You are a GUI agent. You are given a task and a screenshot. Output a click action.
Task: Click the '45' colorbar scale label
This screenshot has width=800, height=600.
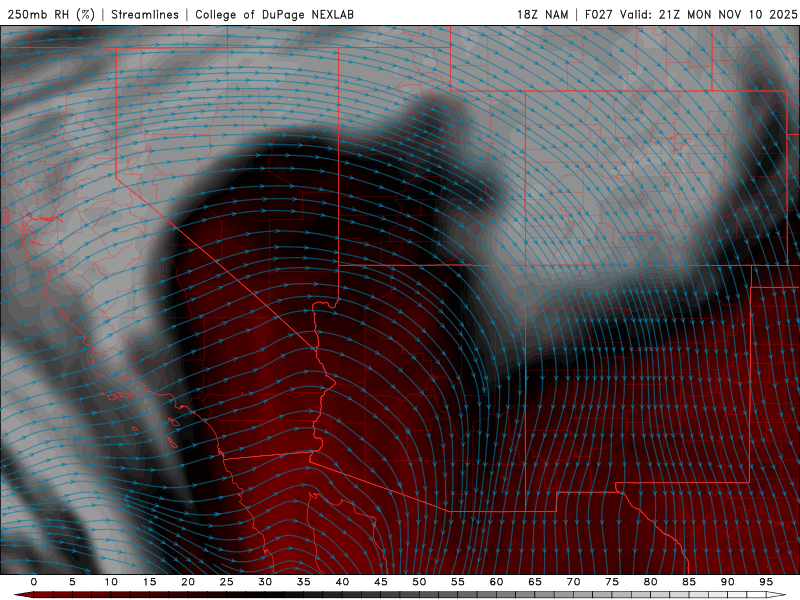coord(381,582)
